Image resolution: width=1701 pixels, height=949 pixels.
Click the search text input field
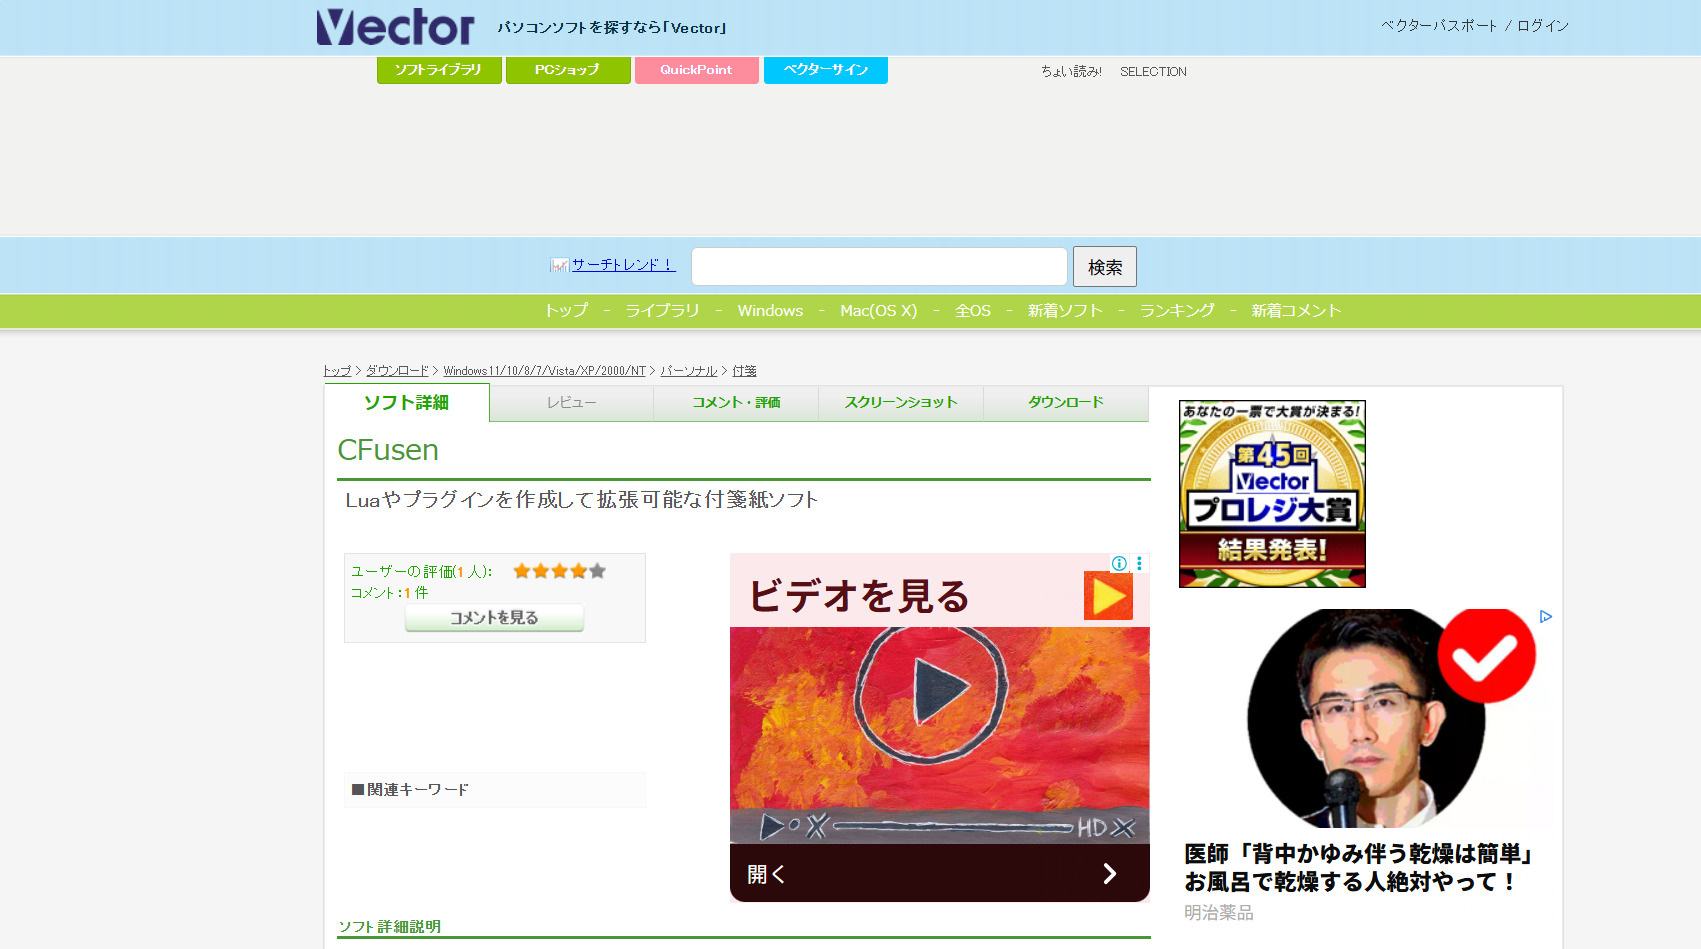tap(879, 267)
